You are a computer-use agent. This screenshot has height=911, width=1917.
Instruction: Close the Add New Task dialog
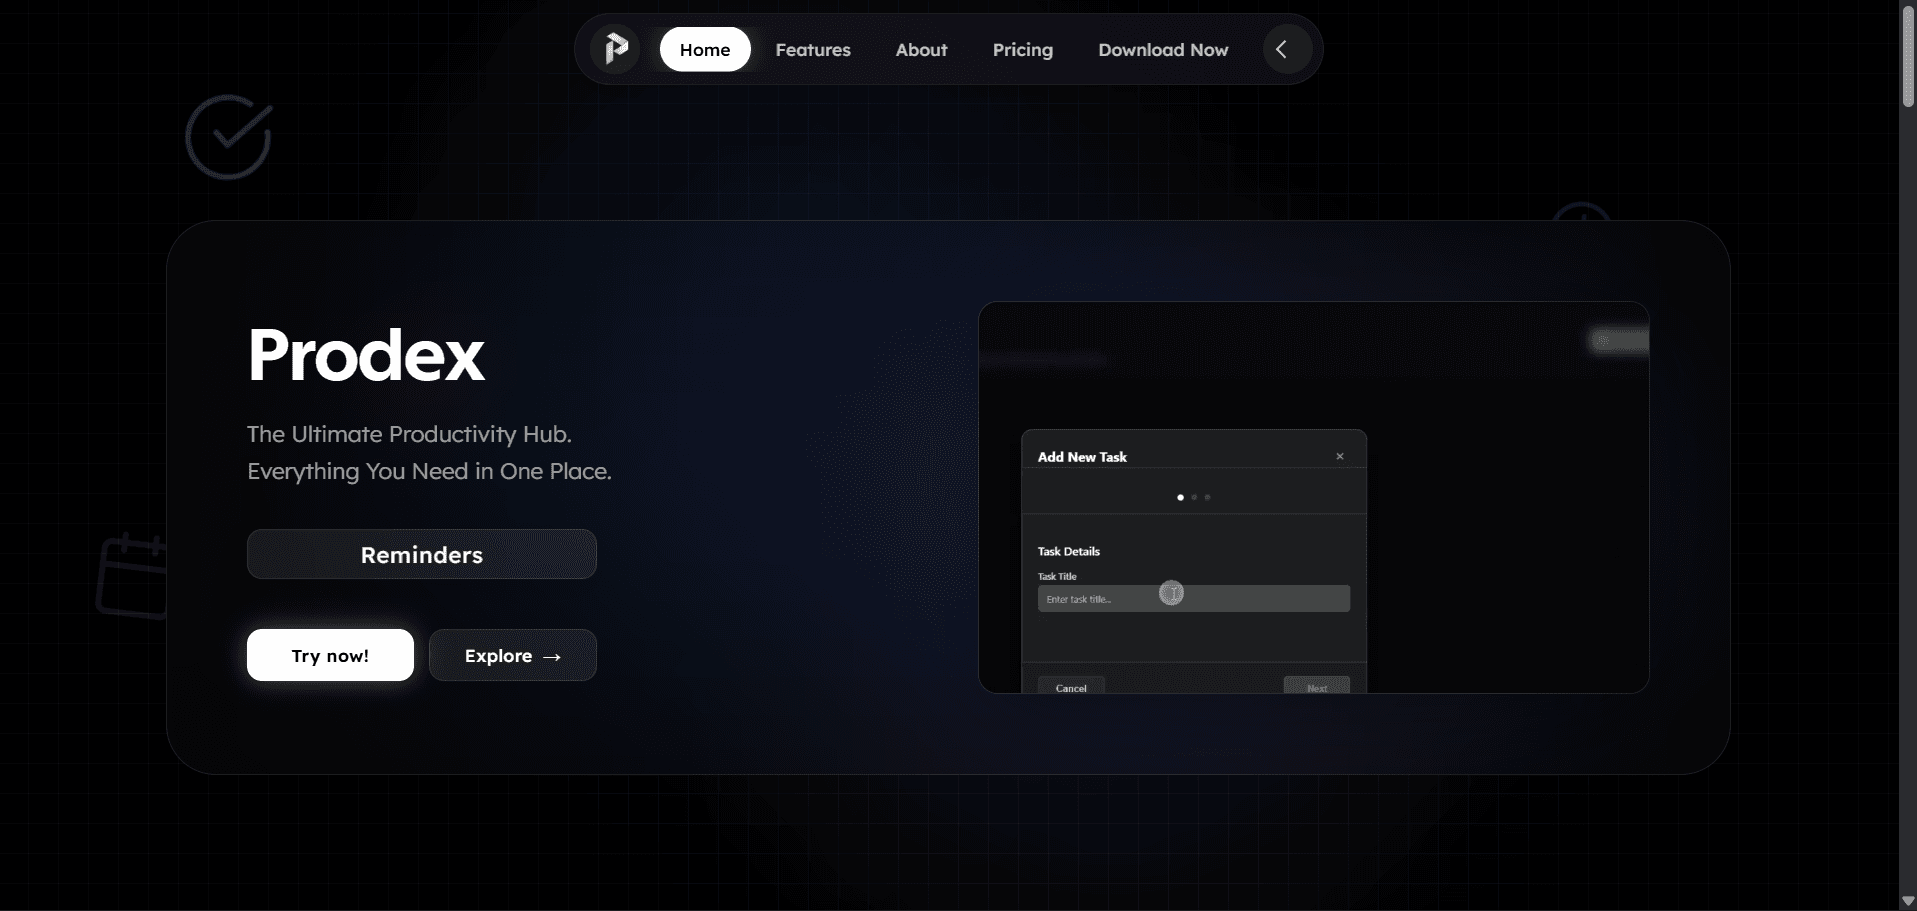click(x=1340, y=456)
